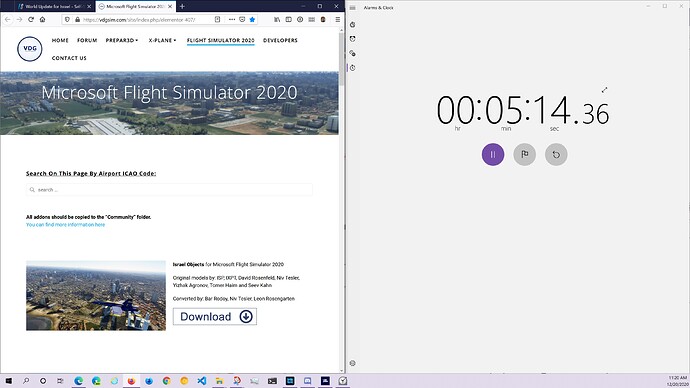Open Task View from the taskbar

[x=60, y=381]
